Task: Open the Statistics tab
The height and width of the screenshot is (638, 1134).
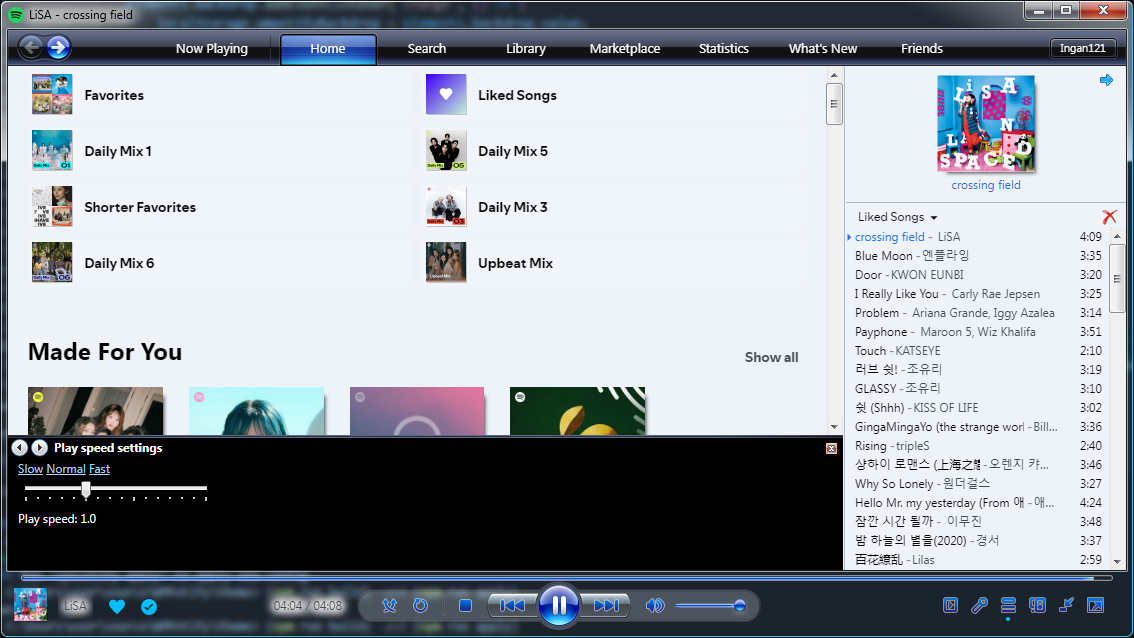Action: coord(723,48)
